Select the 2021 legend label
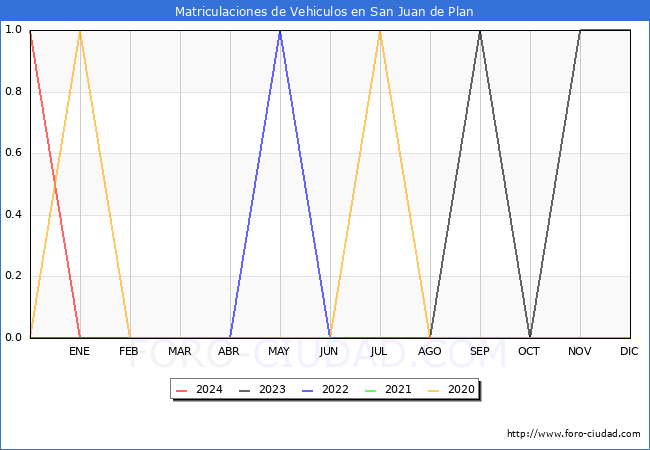 point(398,390)
